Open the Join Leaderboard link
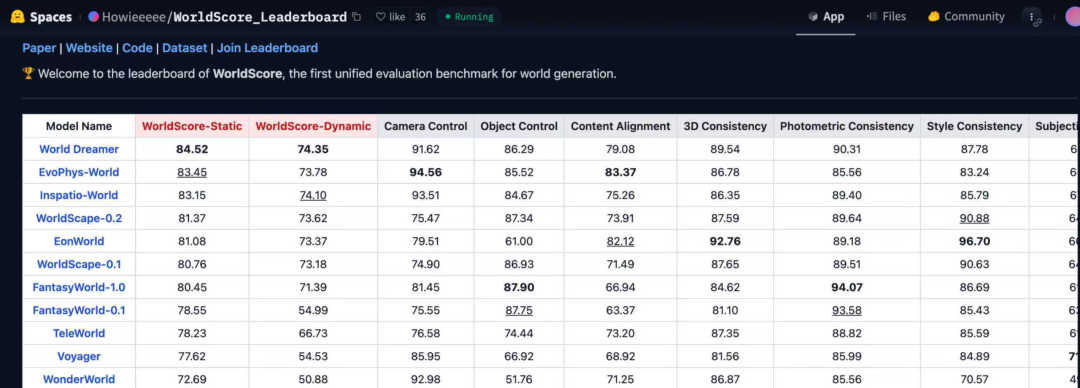 (267, 48)
